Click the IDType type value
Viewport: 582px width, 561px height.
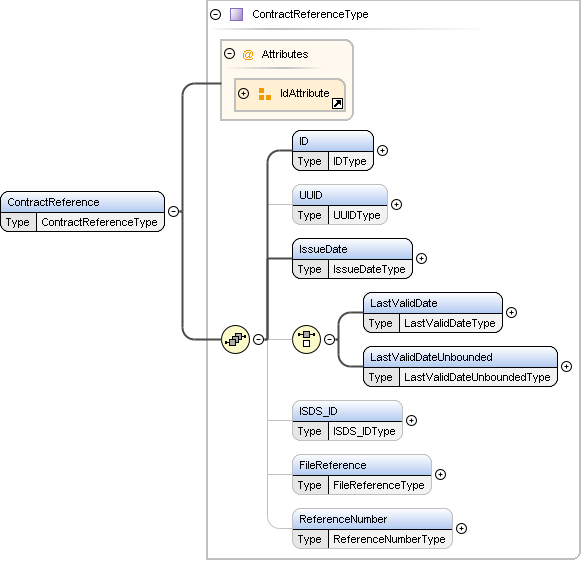[350, 161]
